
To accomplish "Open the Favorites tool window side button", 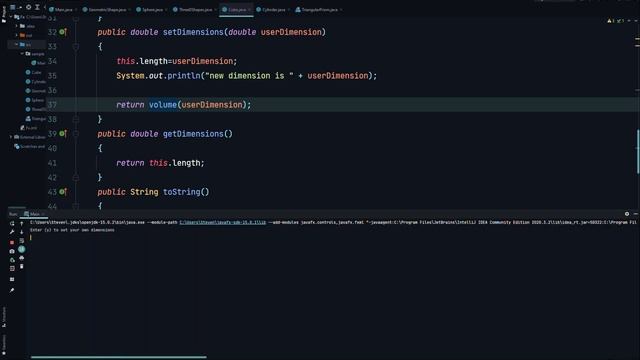I will coord(4,345).
